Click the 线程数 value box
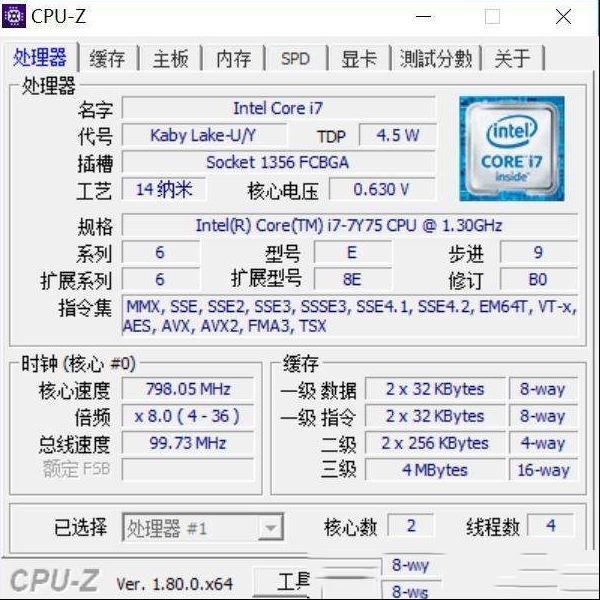The height and width of the screenshot is (600, 600). coord(551,525)
